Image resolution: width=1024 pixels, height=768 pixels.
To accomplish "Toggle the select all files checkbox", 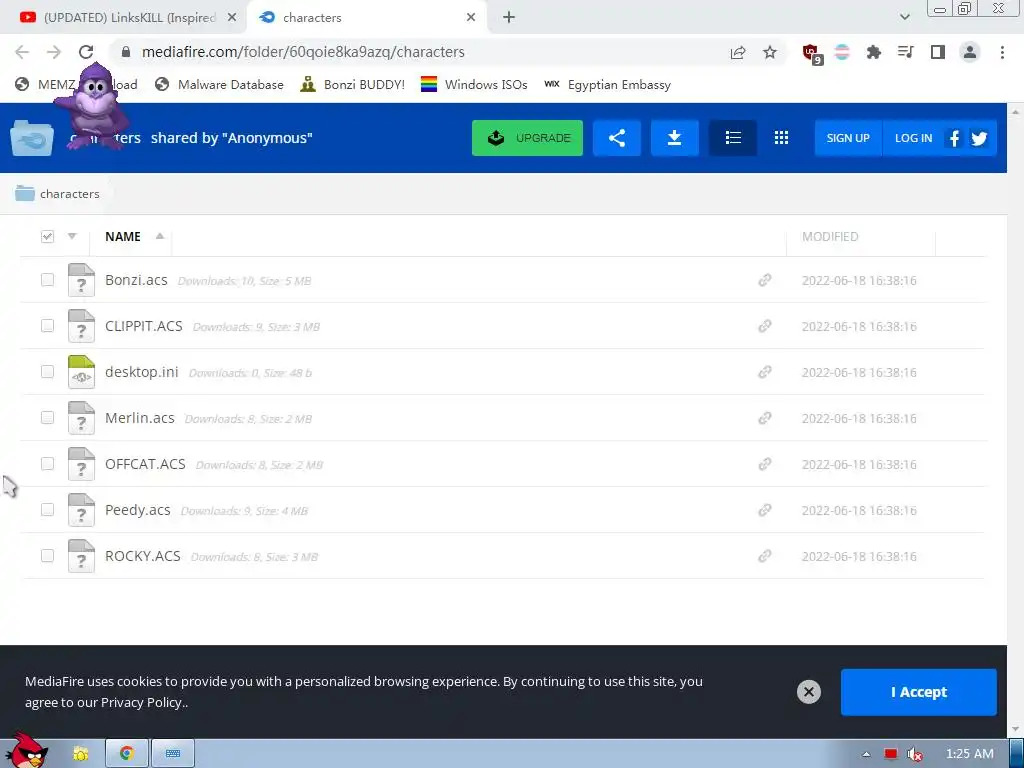I will pos(47,236).
